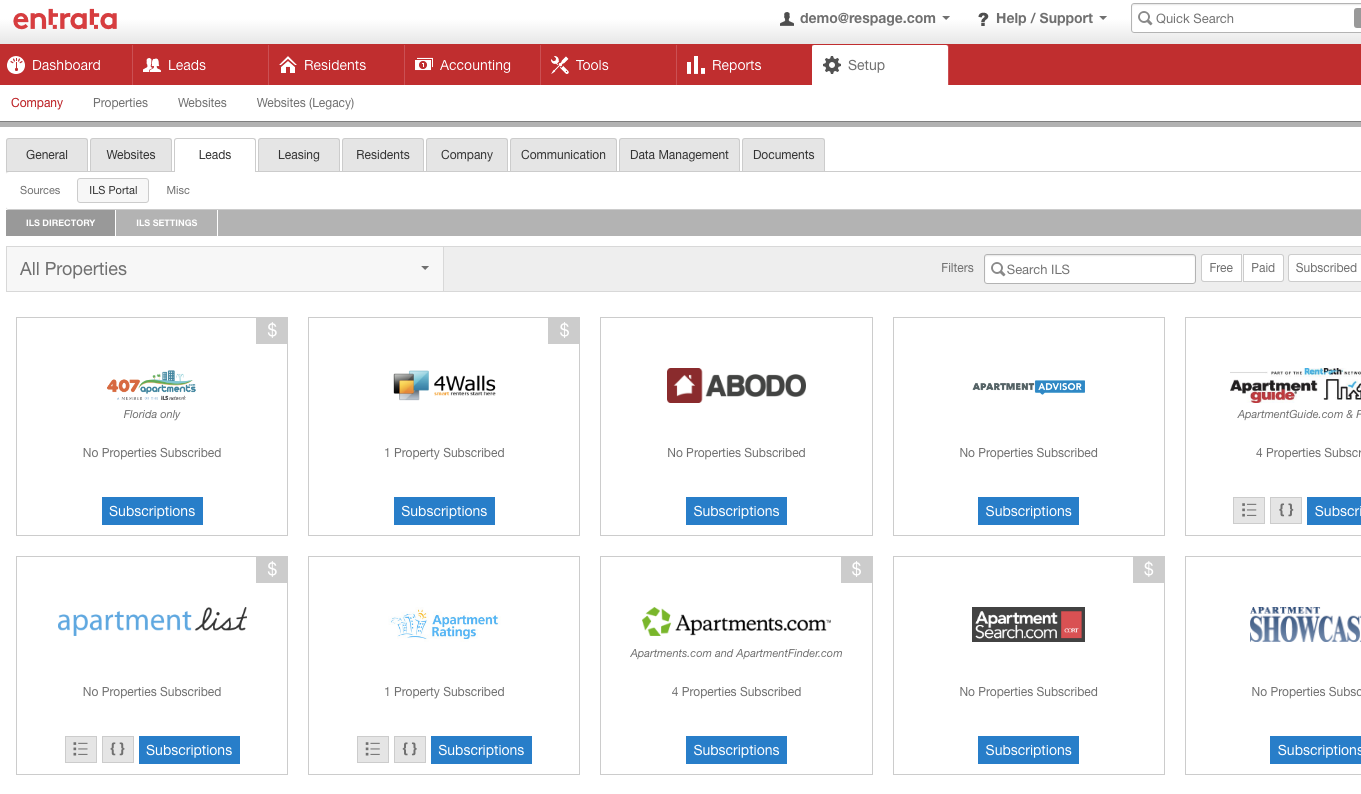Expand the Help / Support menu
The width and height of the screenshot is (1361, 794).
1042,18
